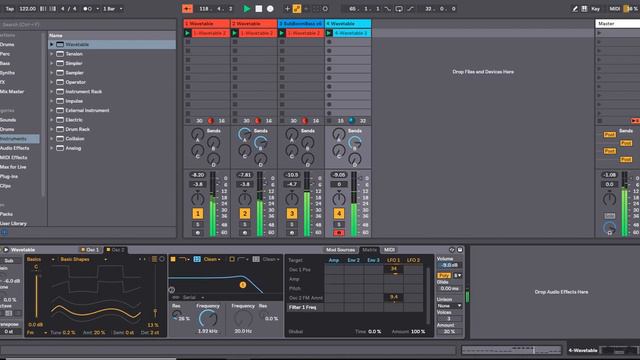Select the Sampler item in the browser
This screenshot has width=640, height=360.
point(74,73)
